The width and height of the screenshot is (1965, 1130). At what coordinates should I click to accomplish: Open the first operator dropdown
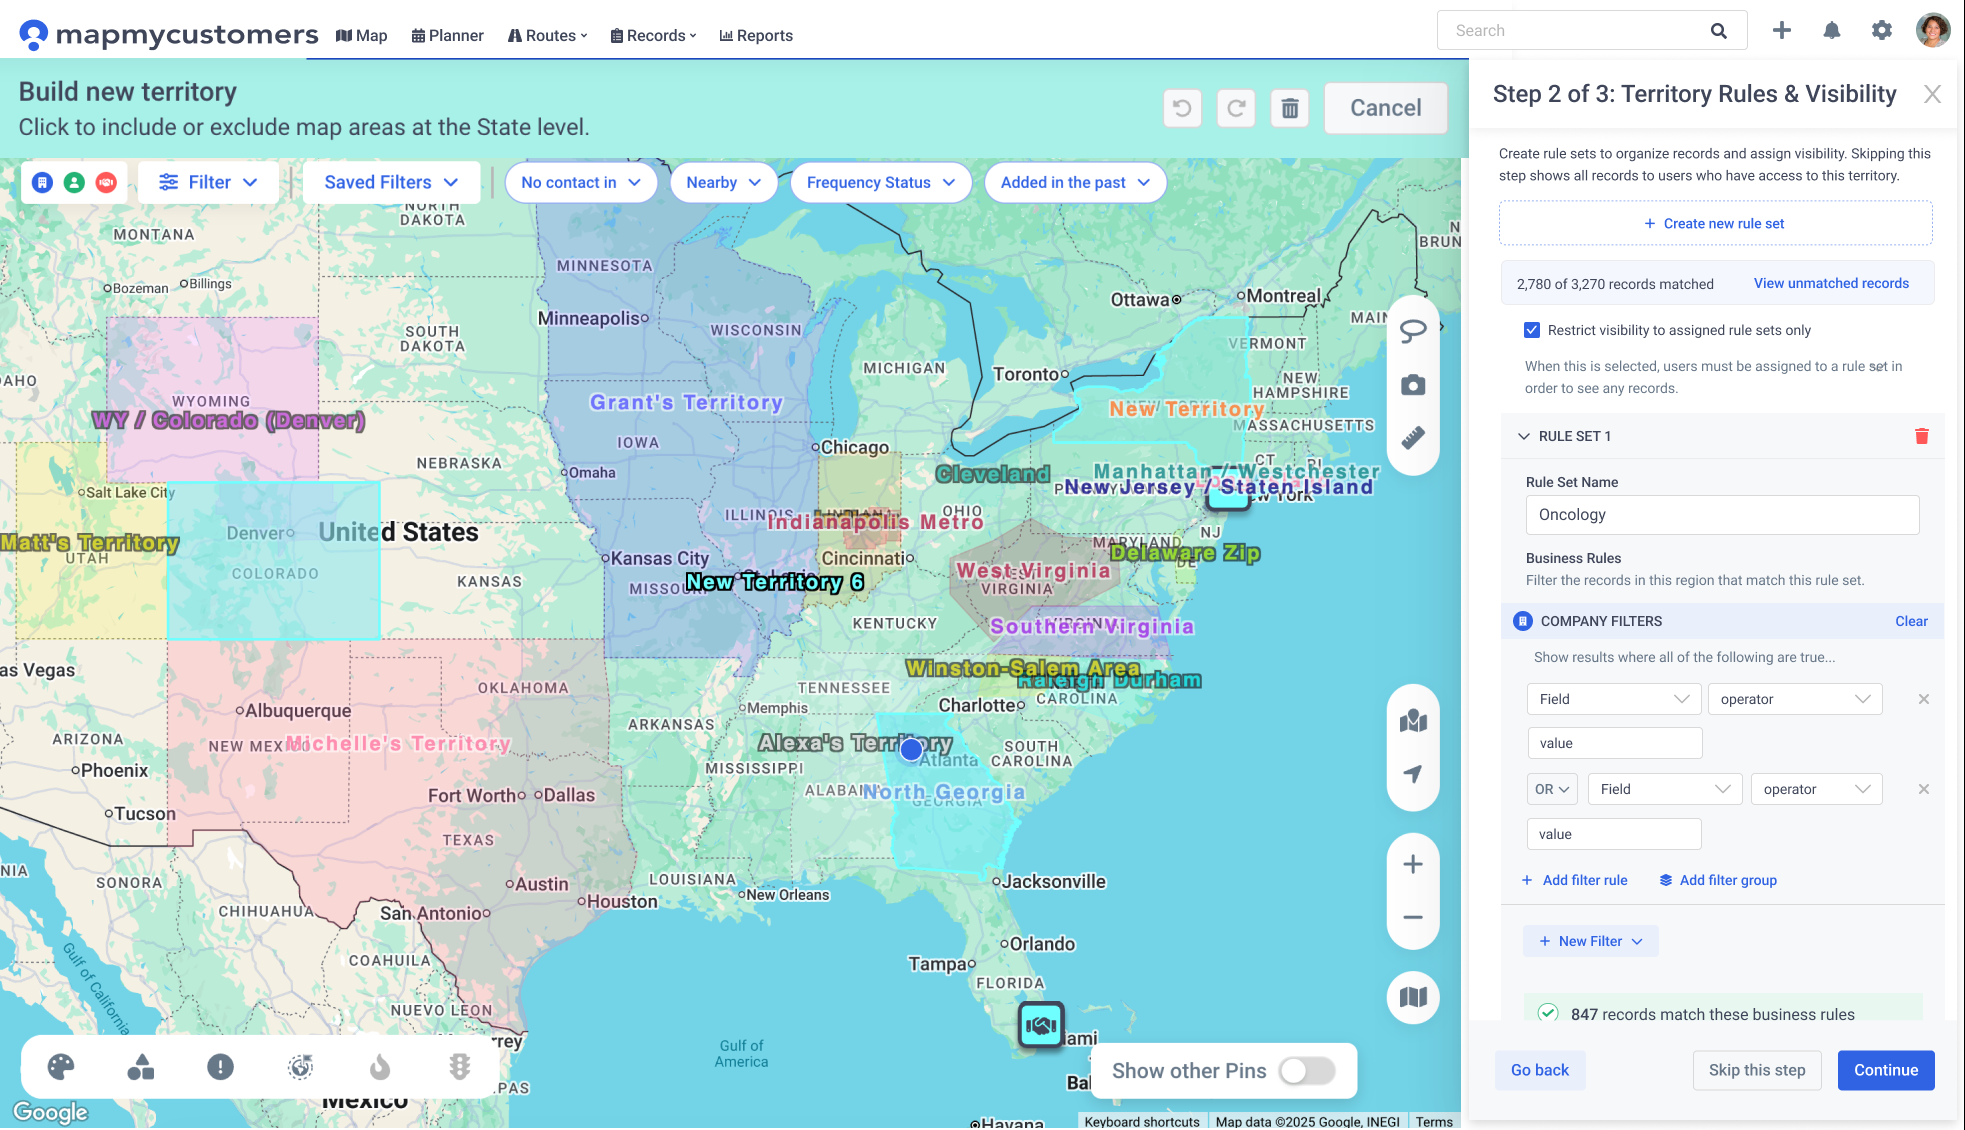[1795, 699]
